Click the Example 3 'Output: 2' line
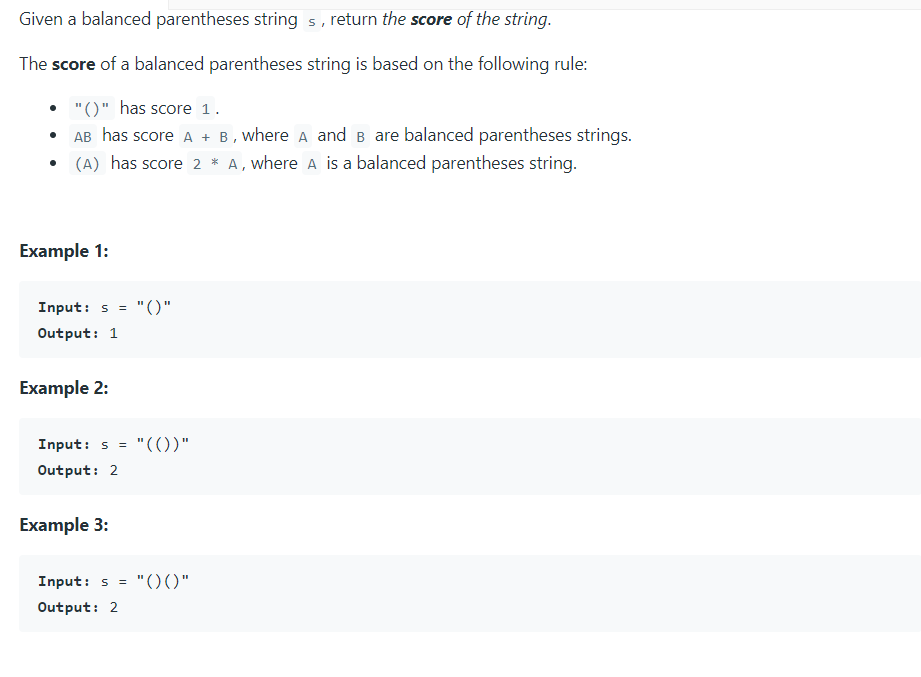Viewport: 921px width, 677px height. click(x=78, y=607)
